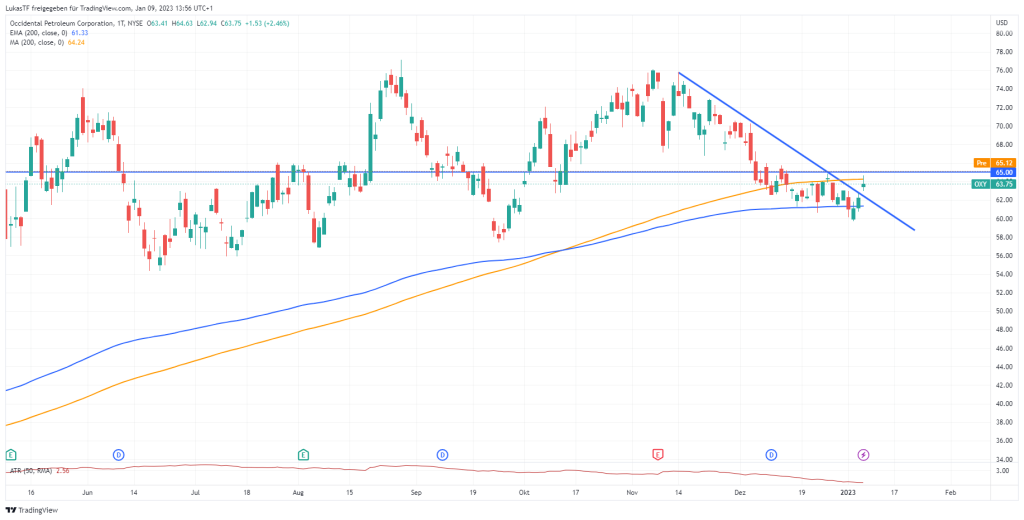Screen dimensions: 1024x520
Task: Click the dividend marker in mid-June
Action: click(118, 455)
